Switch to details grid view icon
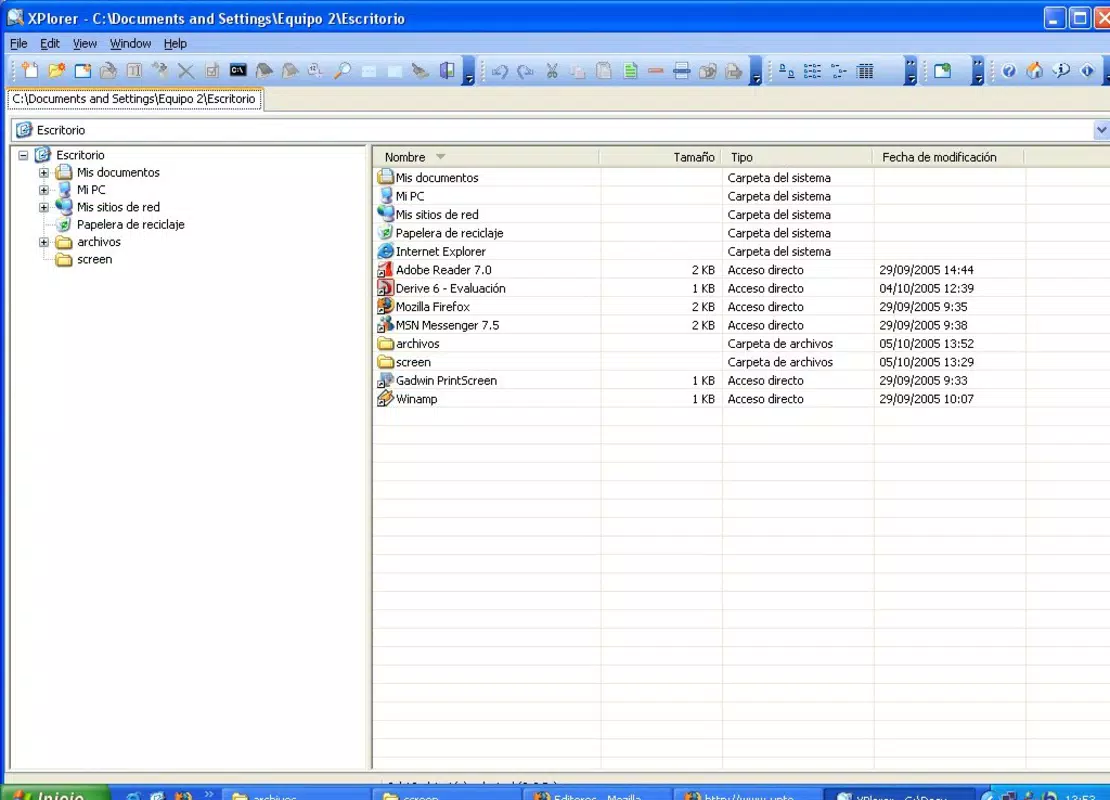This screenshot has width=1110, height=800. click(x=865, y=71)
